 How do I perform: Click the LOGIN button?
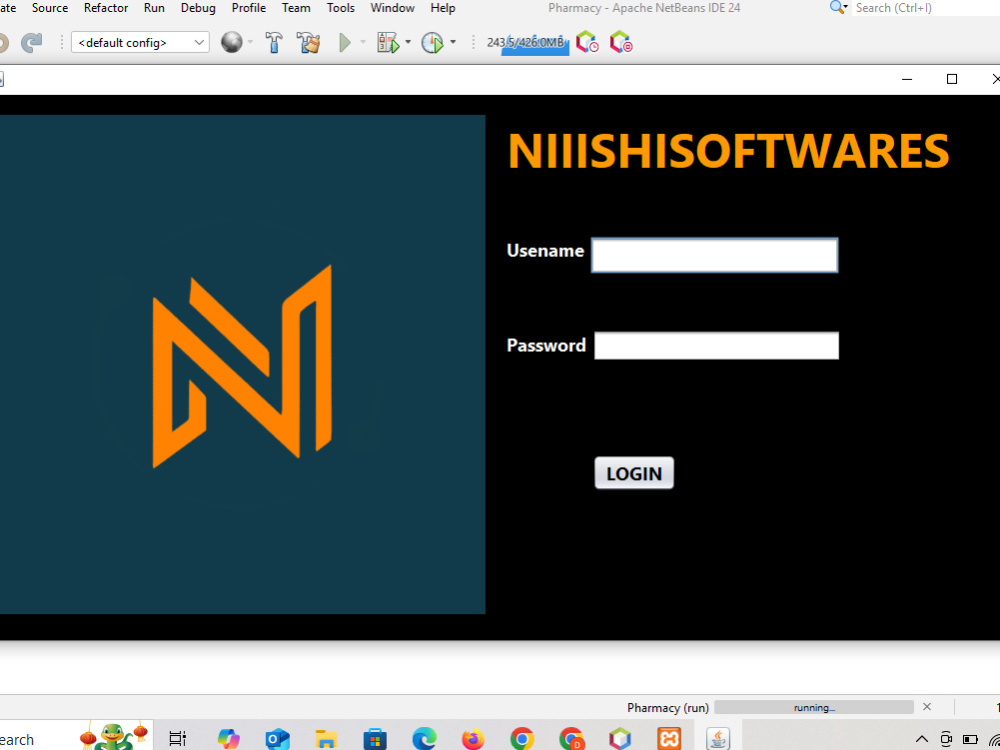click(634, 473)
